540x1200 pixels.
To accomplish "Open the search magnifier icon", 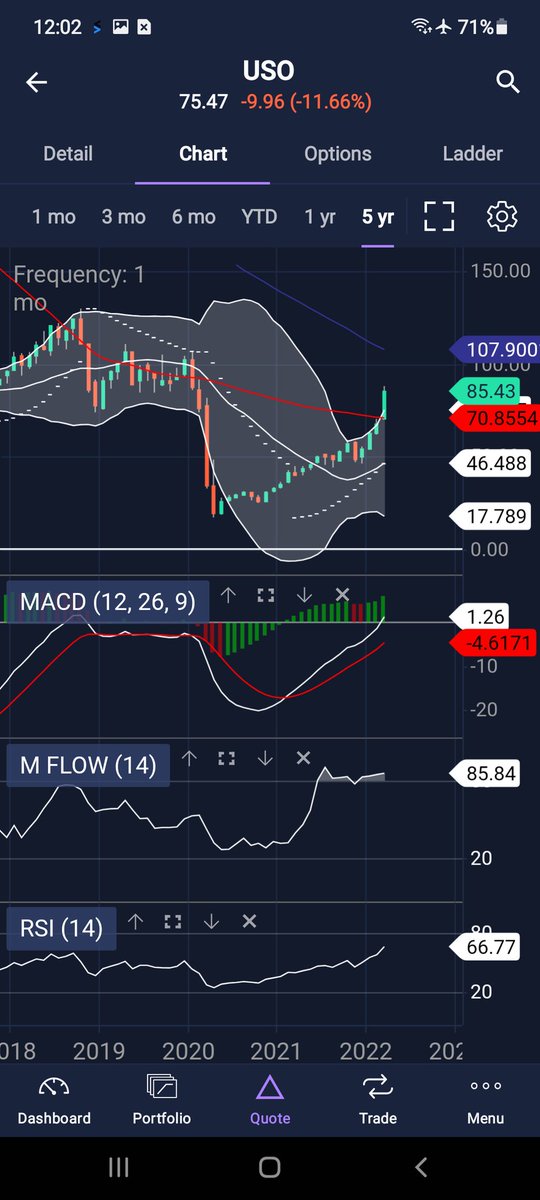I will [508, 82].
